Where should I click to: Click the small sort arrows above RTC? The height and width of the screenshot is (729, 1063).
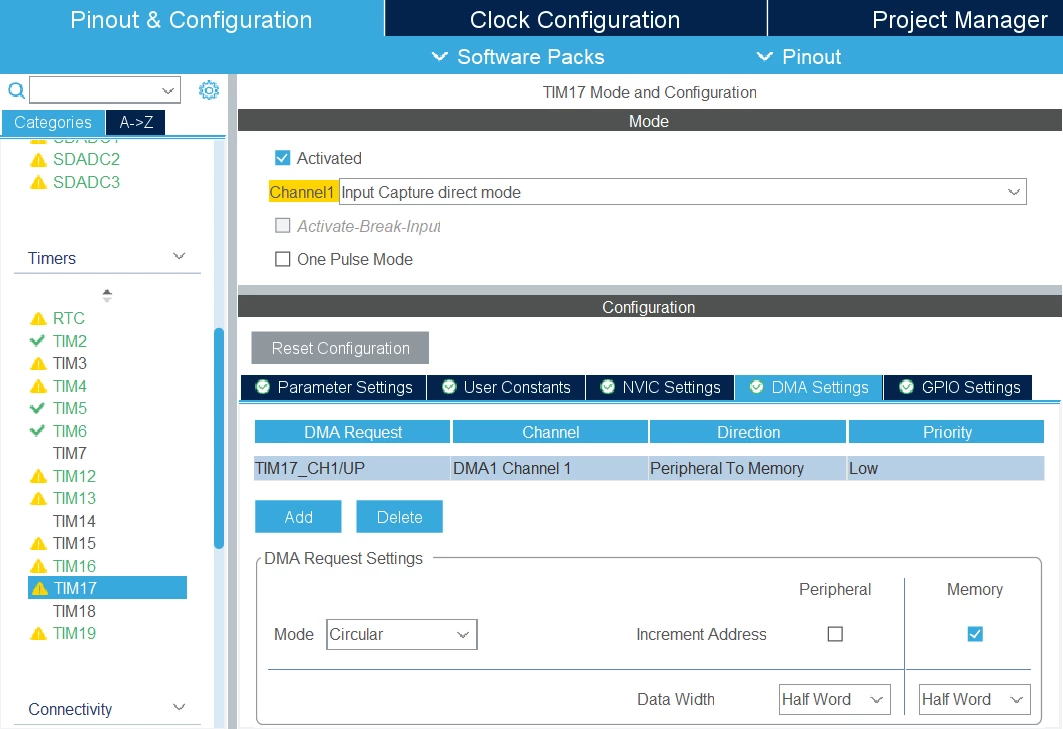coord(107,296)
